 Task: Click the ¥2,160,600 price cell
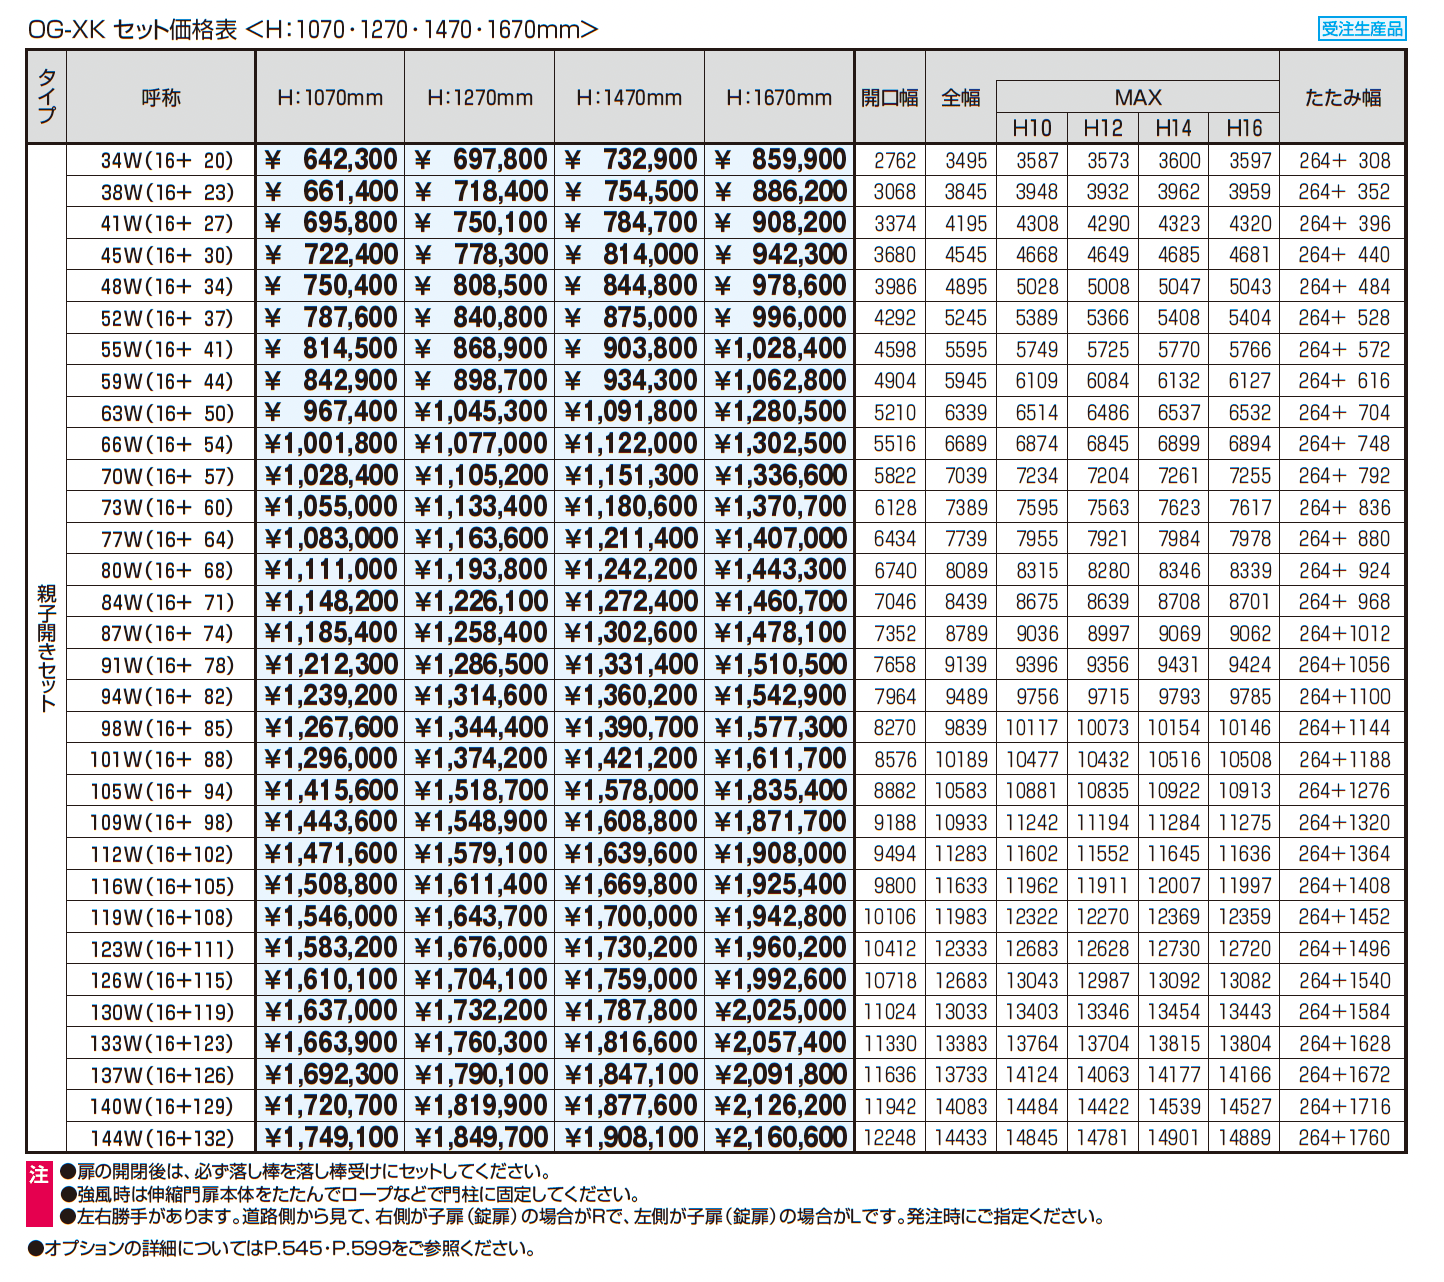(x=780, y=1138)
